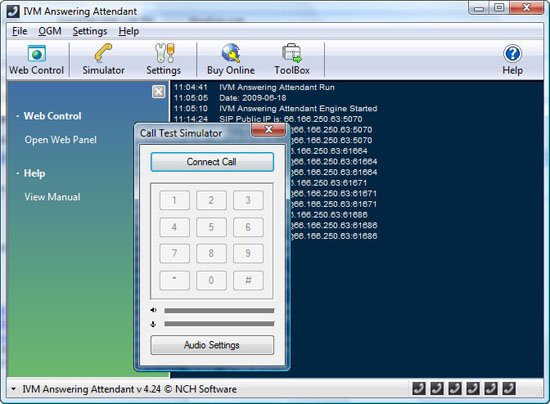Select the first phone line status icon

(419, 388)
